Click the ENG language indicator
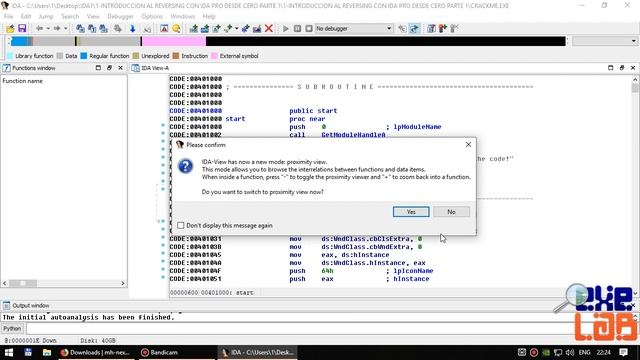Viewport: 640px width, 360px height. [584, 352]
